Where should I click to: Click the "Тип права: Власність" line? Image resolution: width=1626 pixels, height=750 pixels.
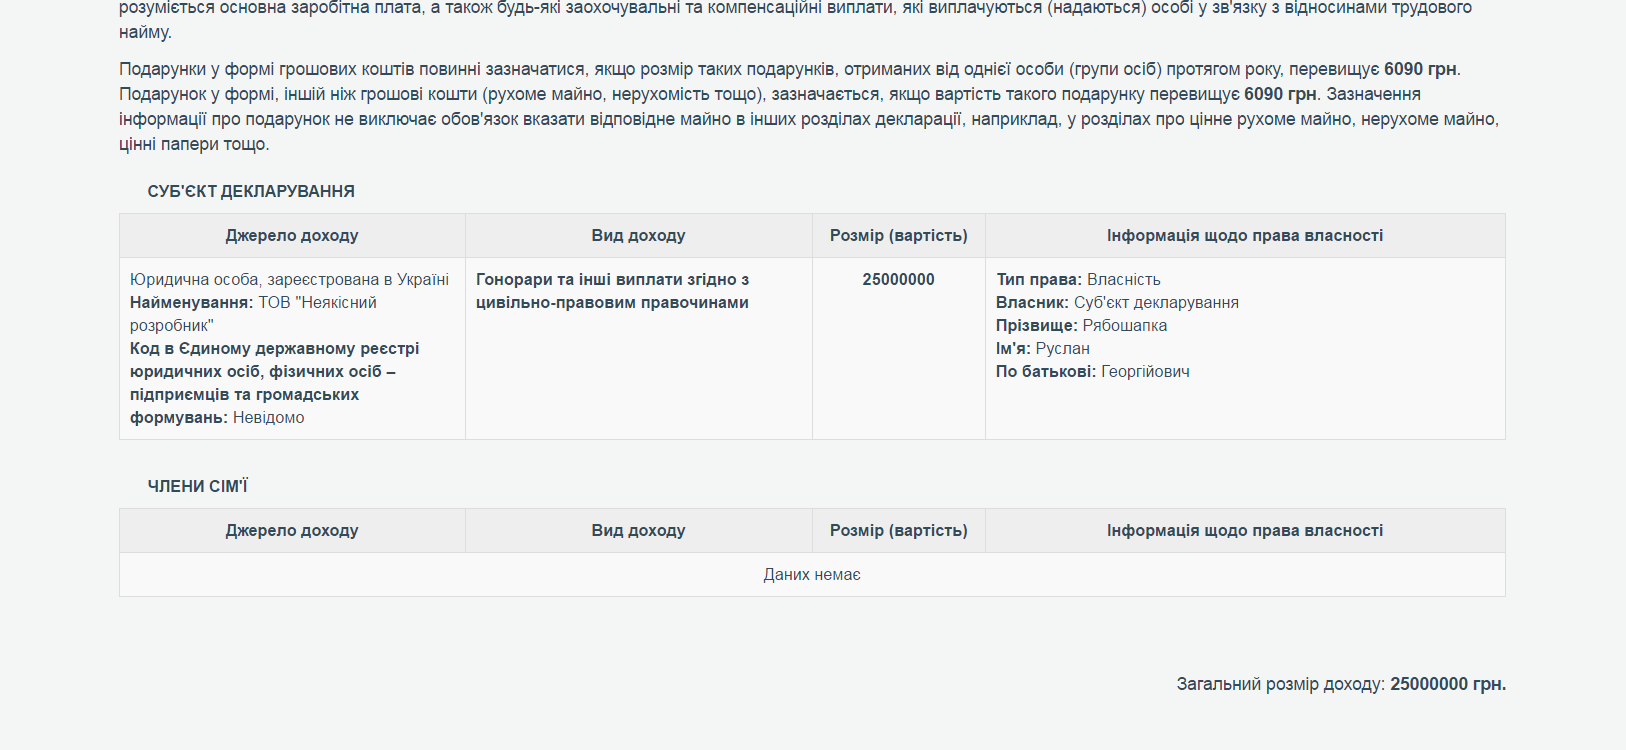click(x=1078, y=280)
